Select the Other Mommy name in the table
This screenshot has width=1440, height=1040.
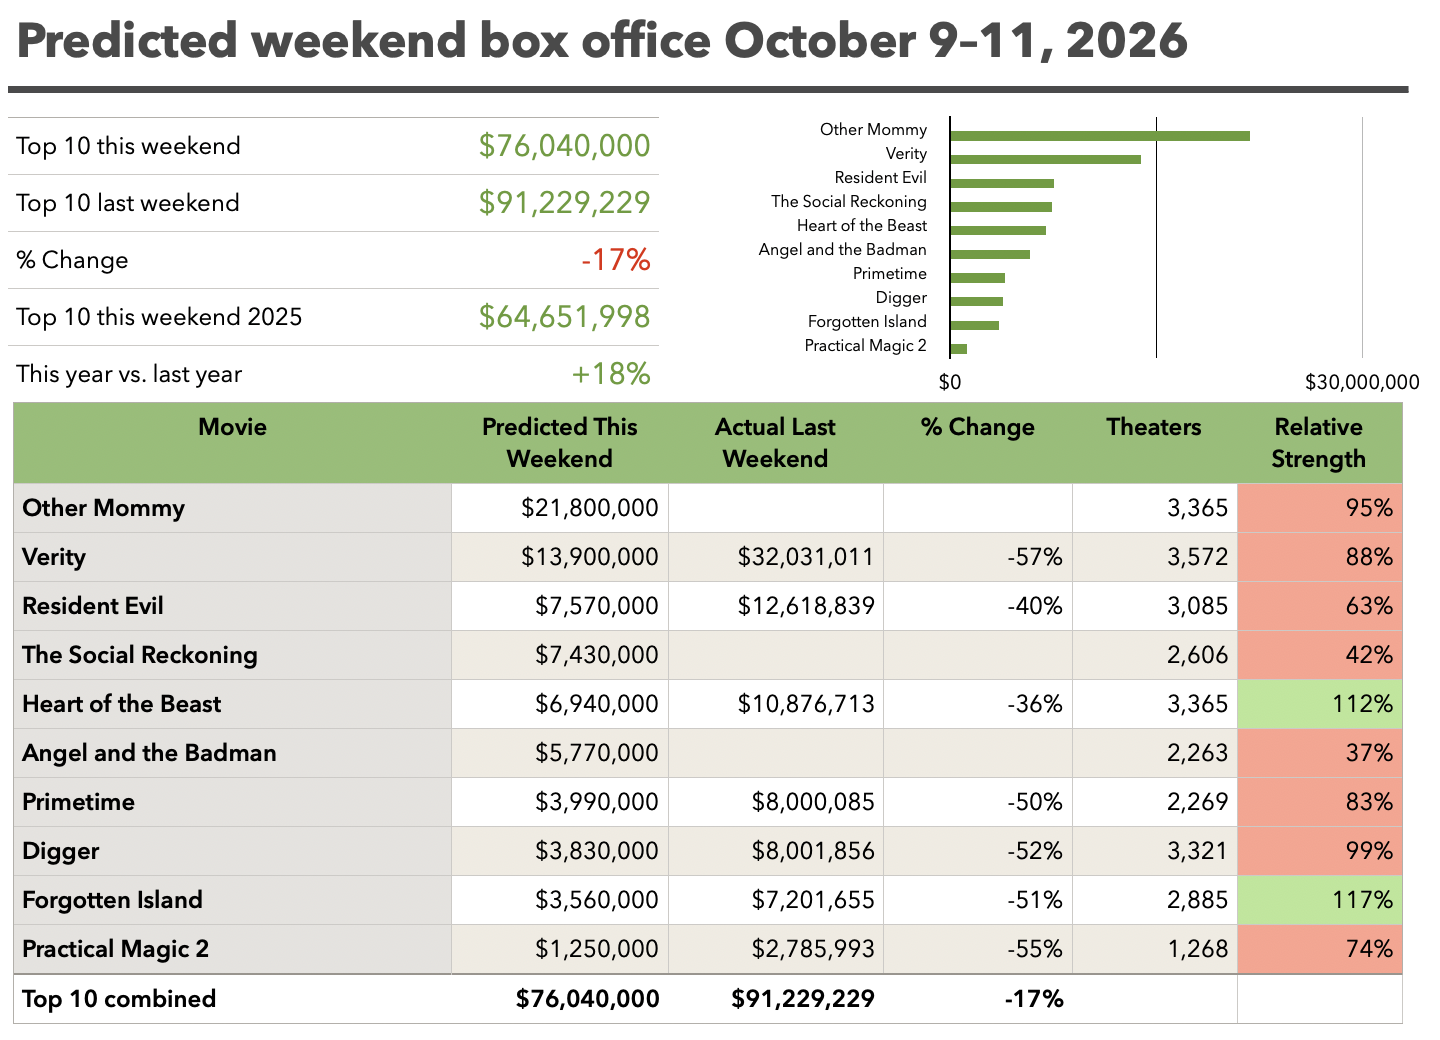[x=103, y=508]
